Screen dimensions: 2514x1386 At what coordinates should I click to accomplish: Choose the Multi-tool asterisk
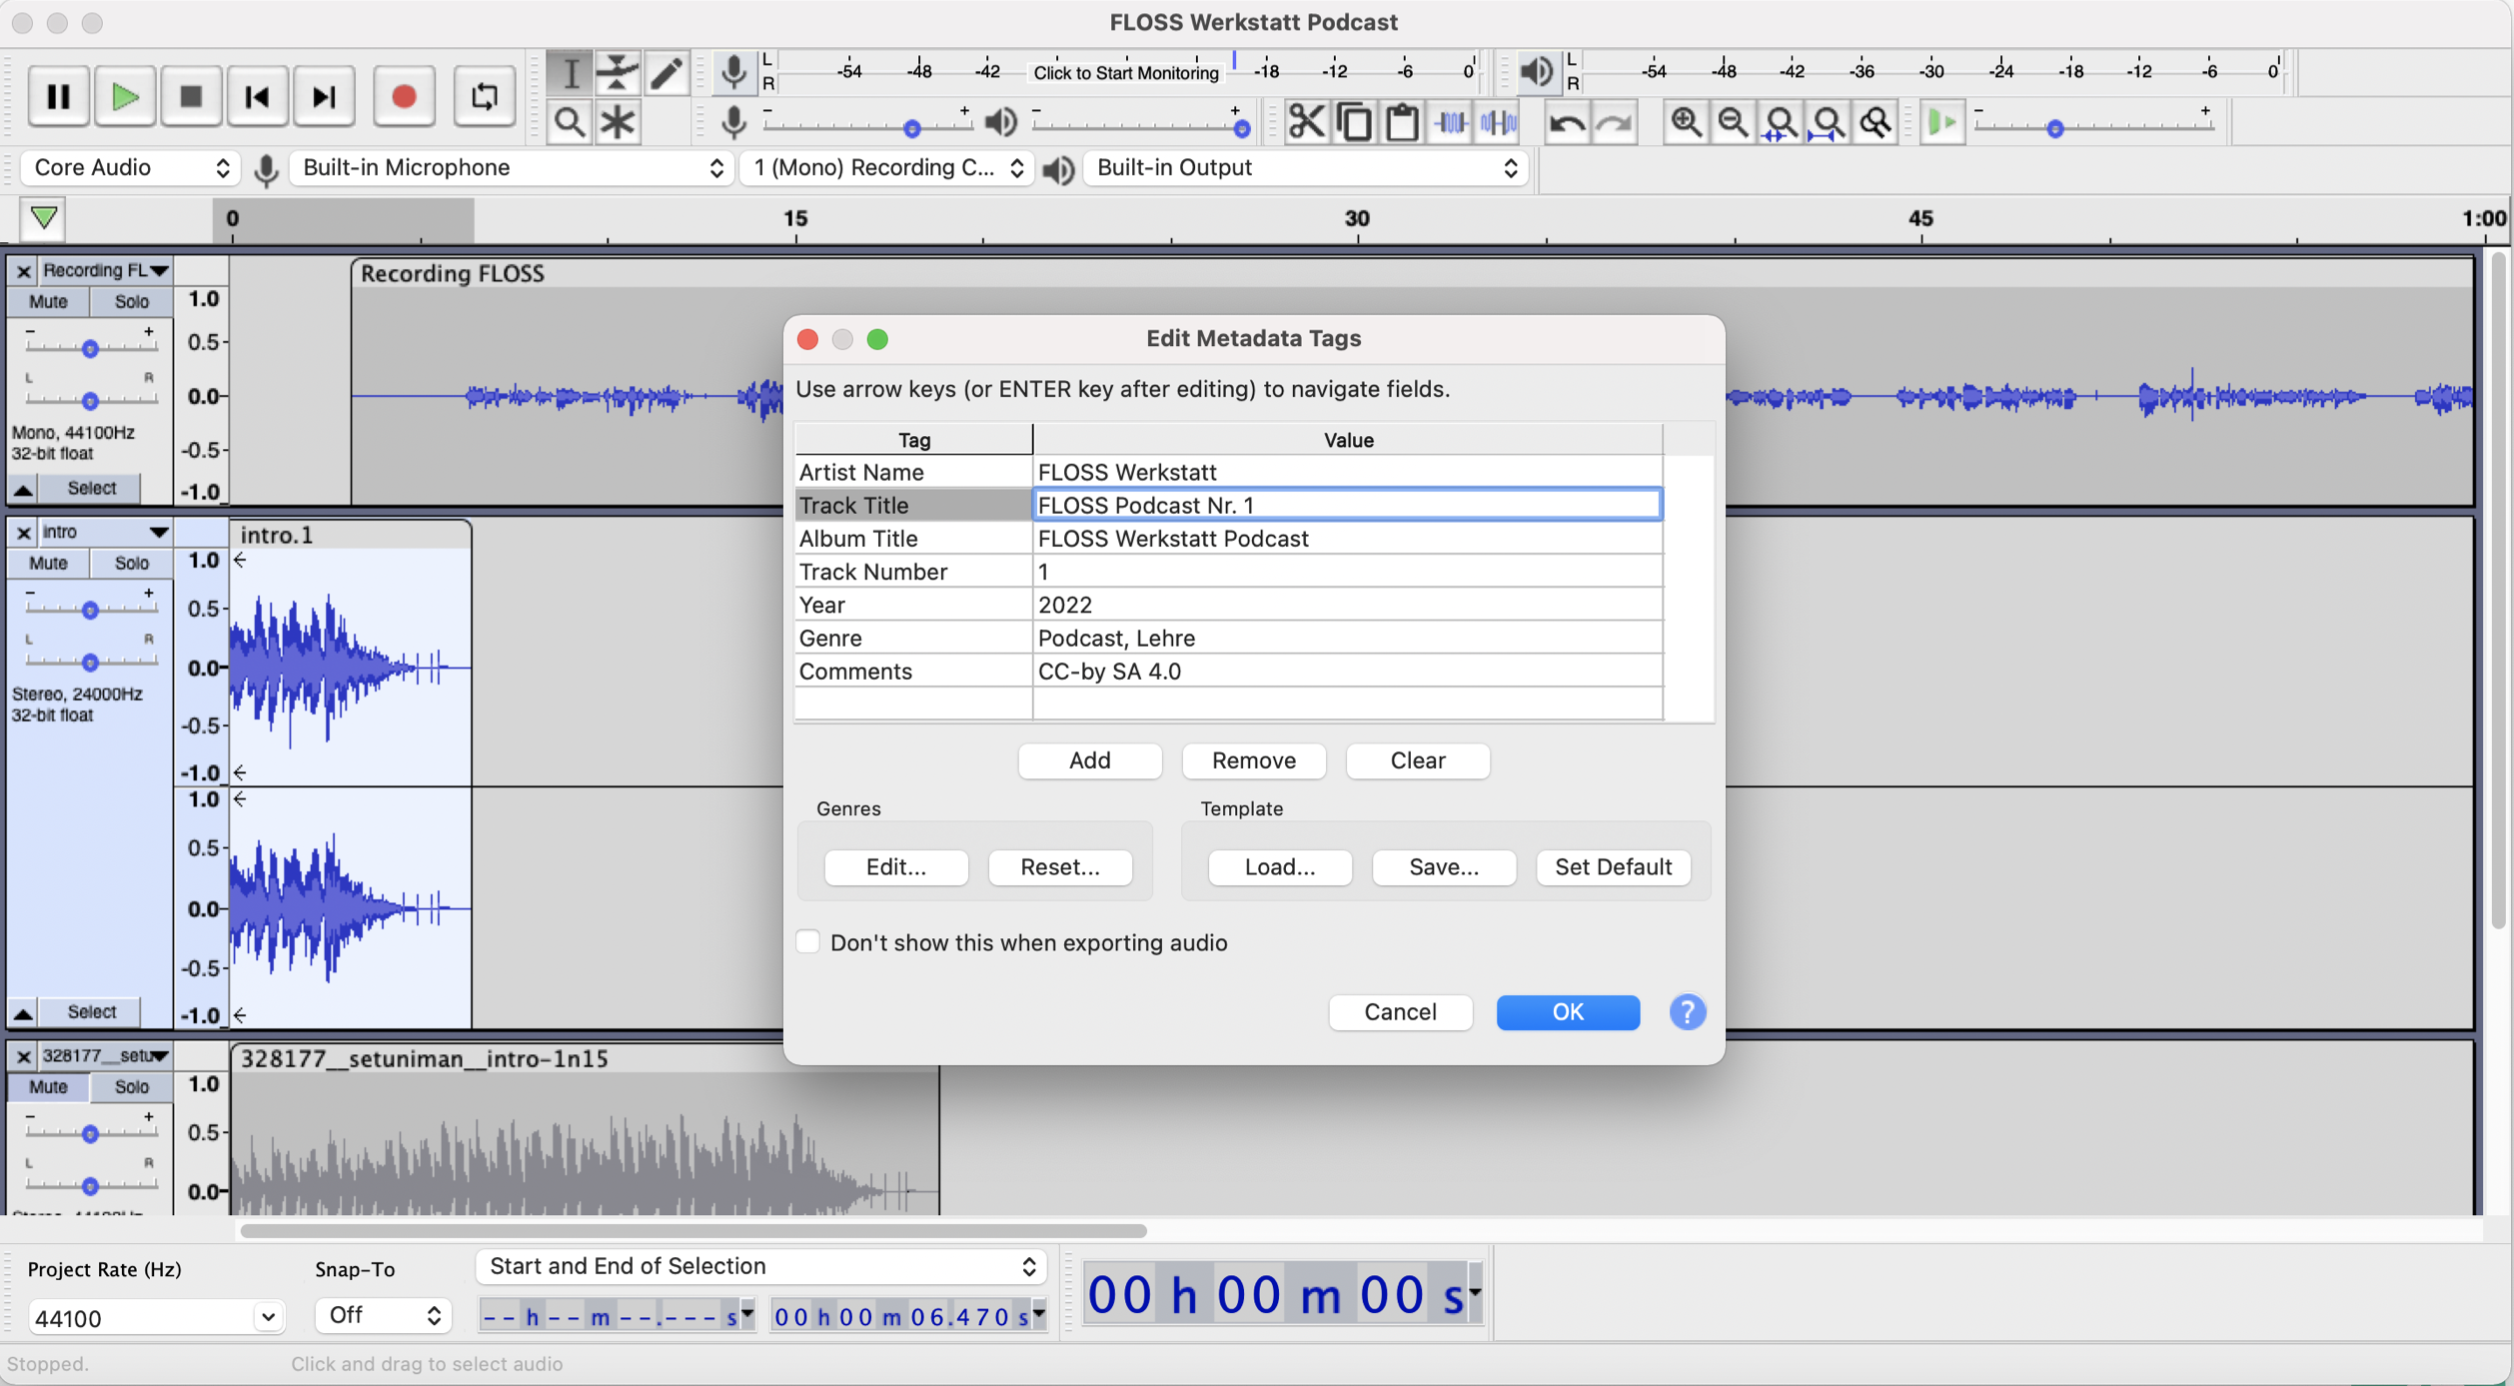tap(618, 123)
